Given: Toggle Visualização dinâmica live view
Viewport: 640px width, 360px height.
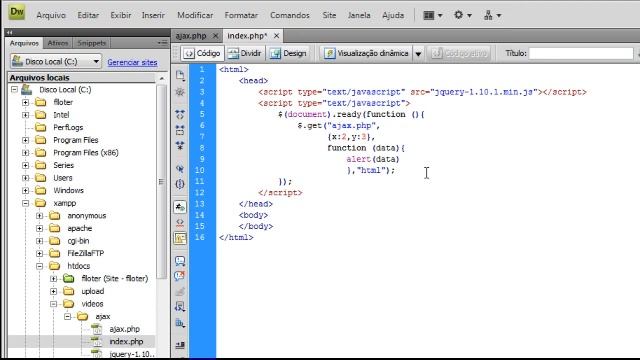Looking at the screenshot, I should pyautogui.click(x=367, y=53).
